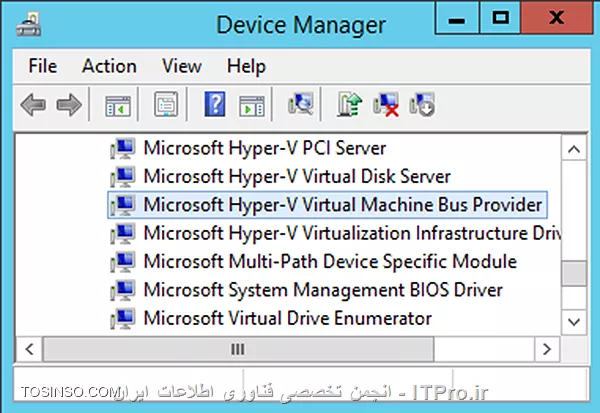Click the Forward arrow toolbar icon
This screenshot has height=413, width=600.
pyautogui.click(x=69, y=104)
